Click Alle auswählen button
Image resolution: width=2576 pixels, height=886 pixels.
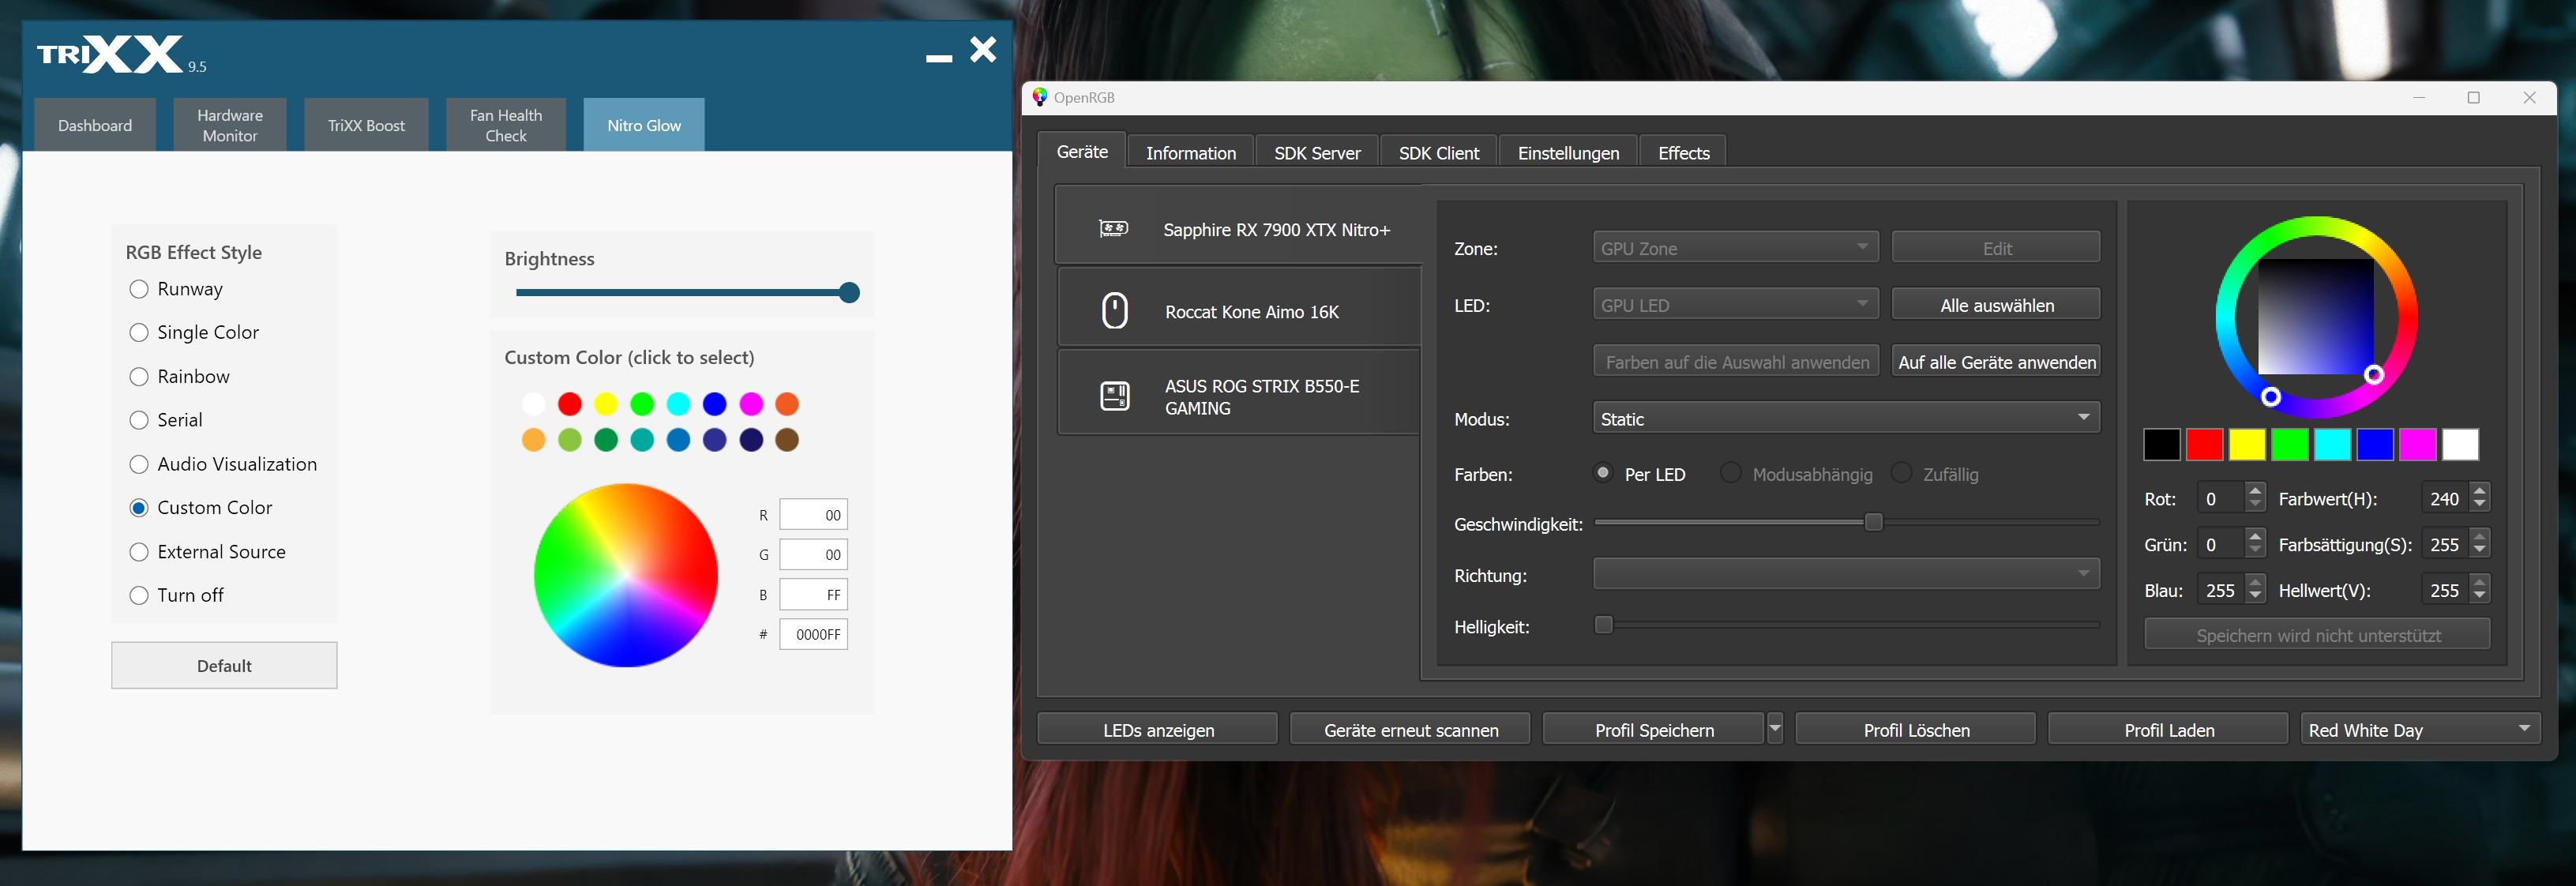(x=1996, y=305)
